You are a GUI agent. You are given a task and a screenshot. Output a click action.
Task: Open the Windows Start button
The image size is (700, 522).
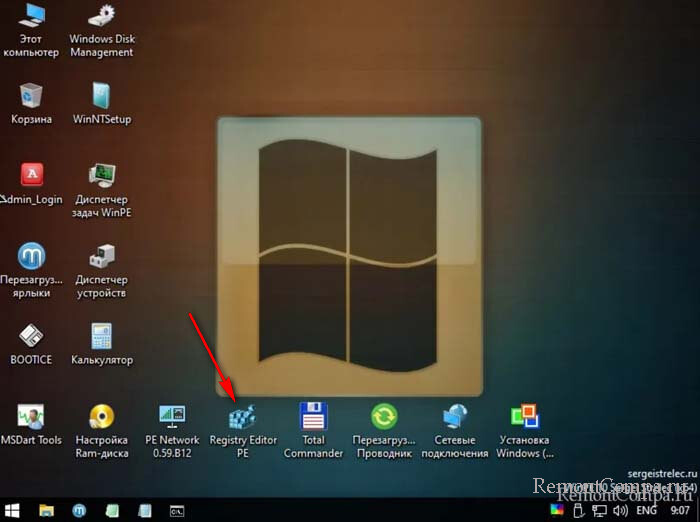point(12,510)
